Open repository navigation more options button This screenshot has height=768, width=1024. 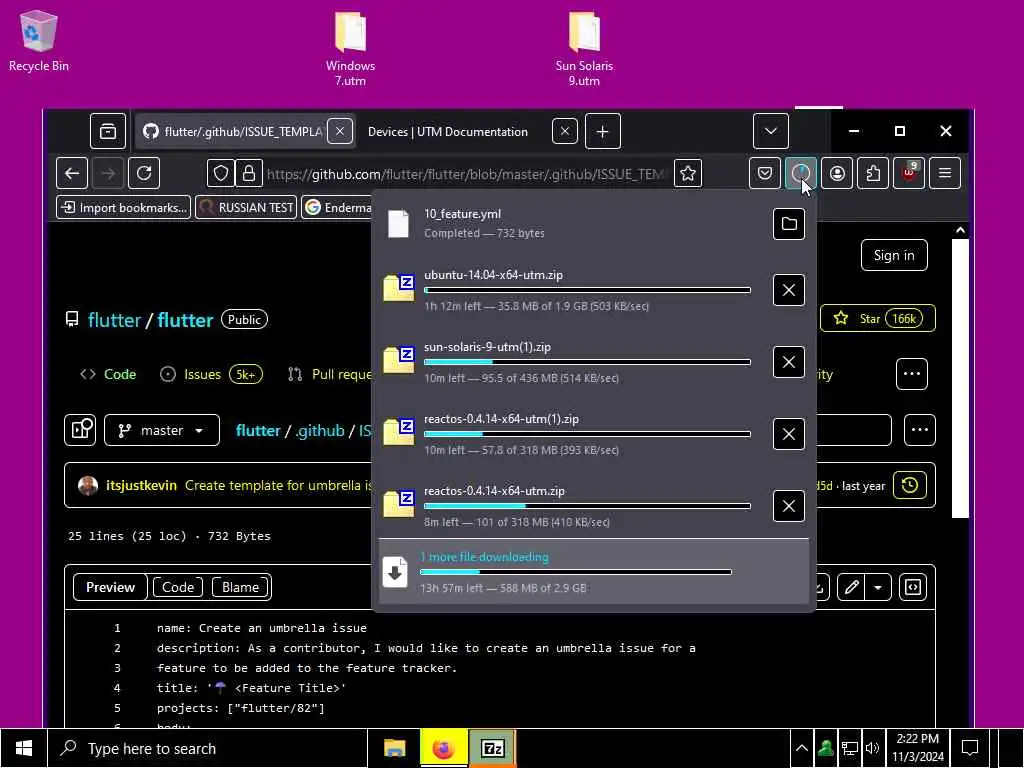912,374
